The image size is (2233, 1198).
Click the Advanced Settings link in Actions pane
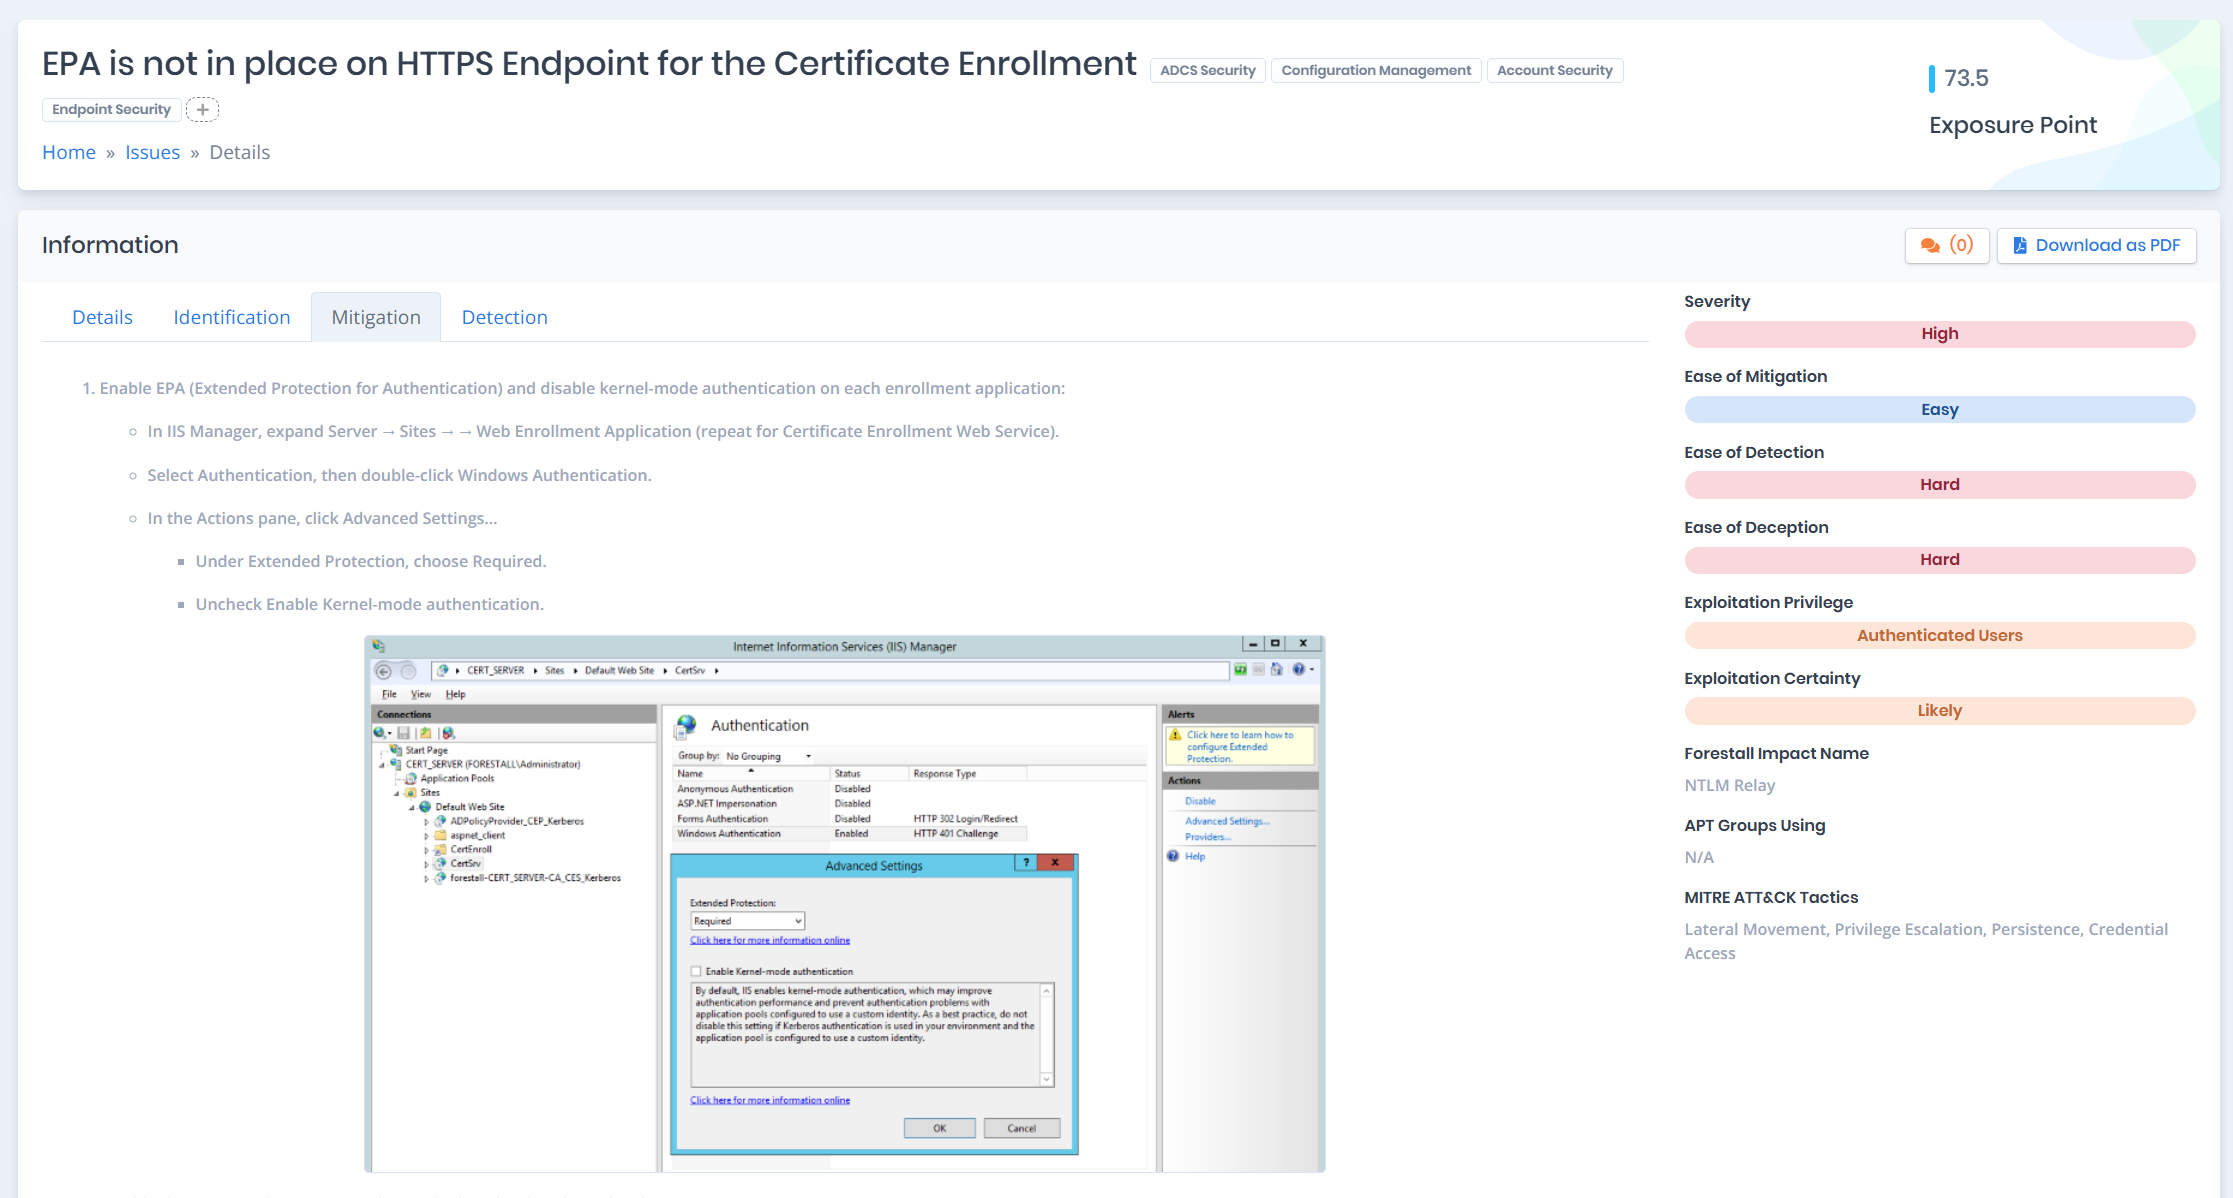[x=1226, y=820]
